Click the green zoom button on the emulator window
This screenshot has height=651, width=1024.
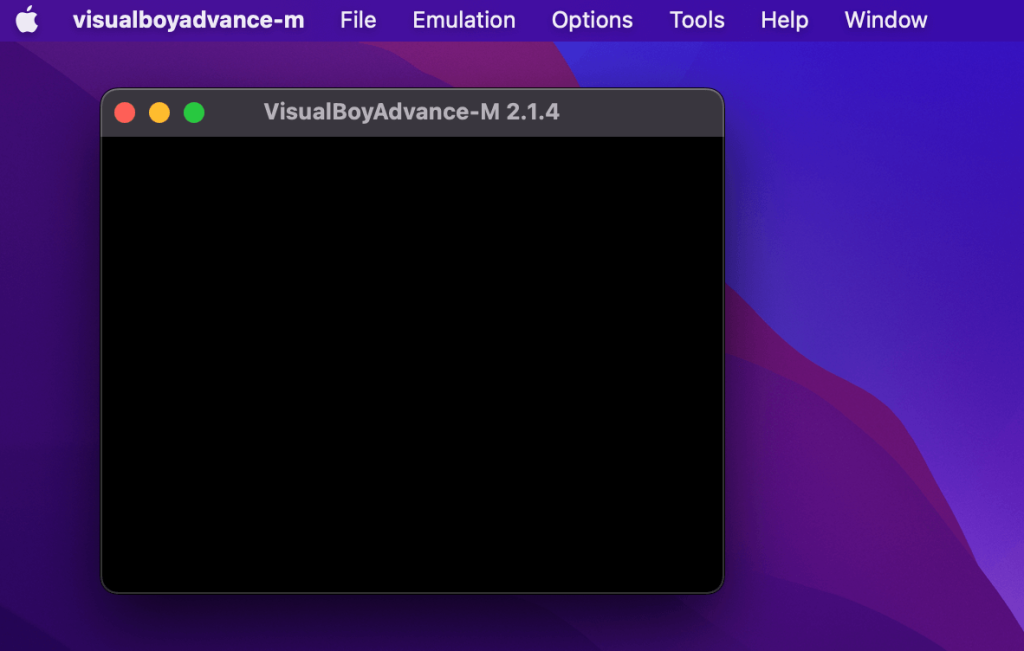194,113
